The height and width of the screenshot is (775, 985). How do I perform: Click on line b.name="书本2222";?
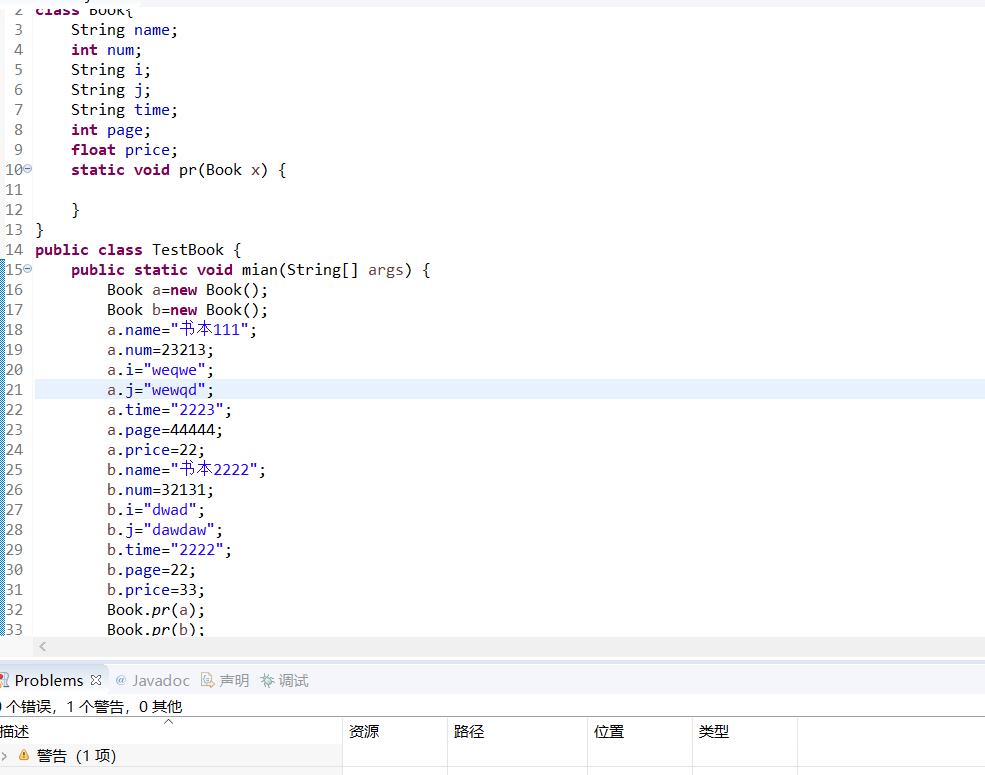click(187, 470)
